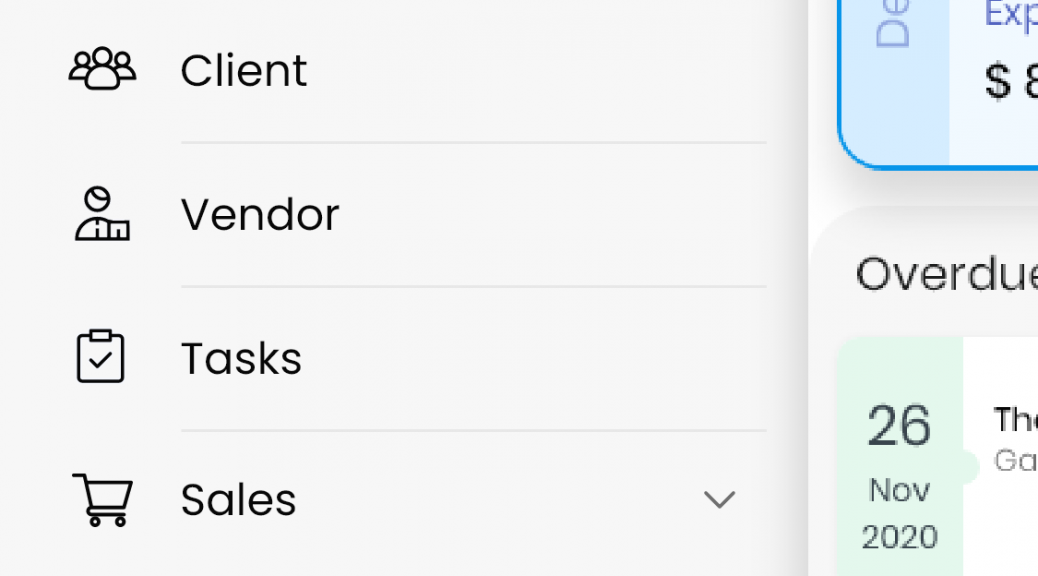This screenshot has width=1038, height=576.
Task: Click the 26 Nov 2020 date badge
Action: coord(900,457)
